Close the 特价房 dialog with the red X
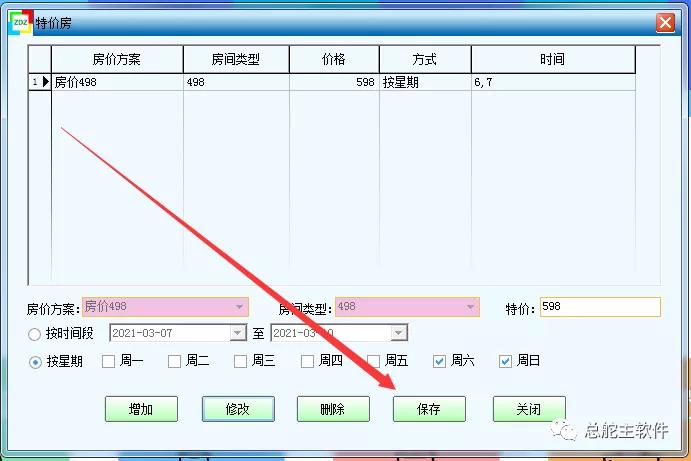Image resolution: width=691 pixels, height=461 pixels. pos(665,22)
